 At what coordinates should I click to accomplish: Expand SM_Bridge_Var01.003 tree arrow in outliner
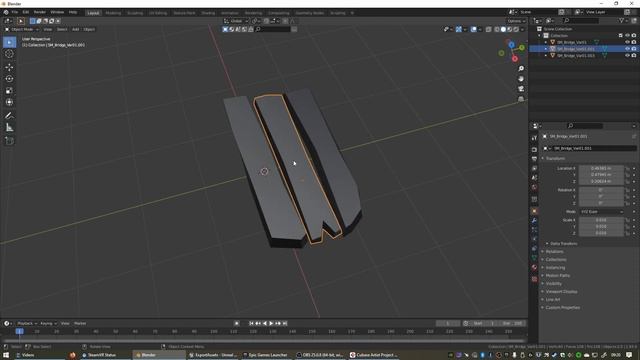coord(546,55)
